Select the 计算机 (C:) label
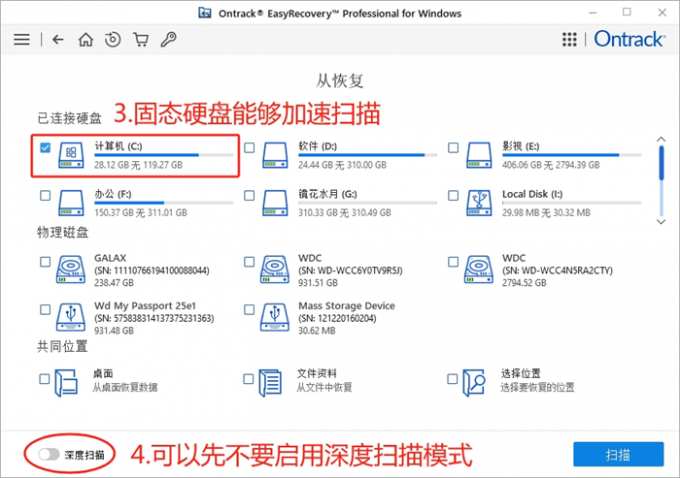680x478 pixels. pyautogui.click(x=118, y=146)
